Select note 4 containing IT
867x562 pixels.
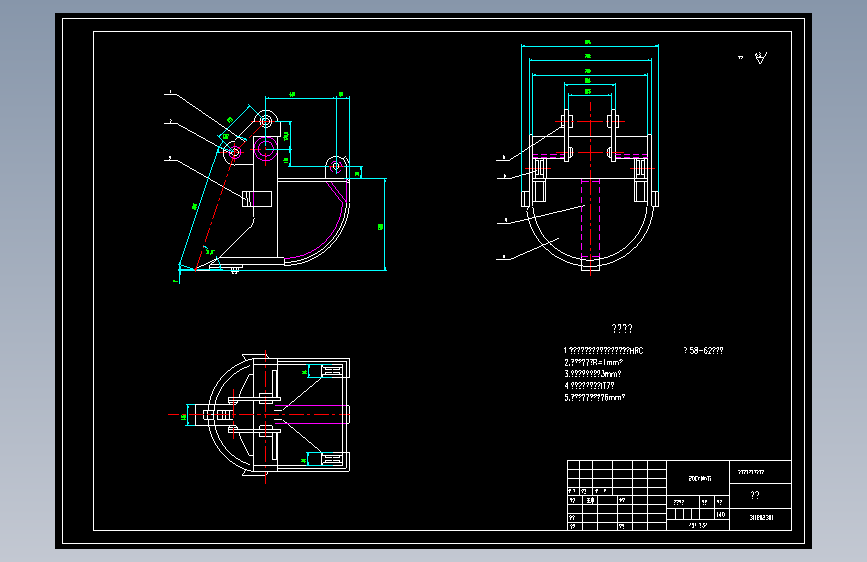click(589, 386)
